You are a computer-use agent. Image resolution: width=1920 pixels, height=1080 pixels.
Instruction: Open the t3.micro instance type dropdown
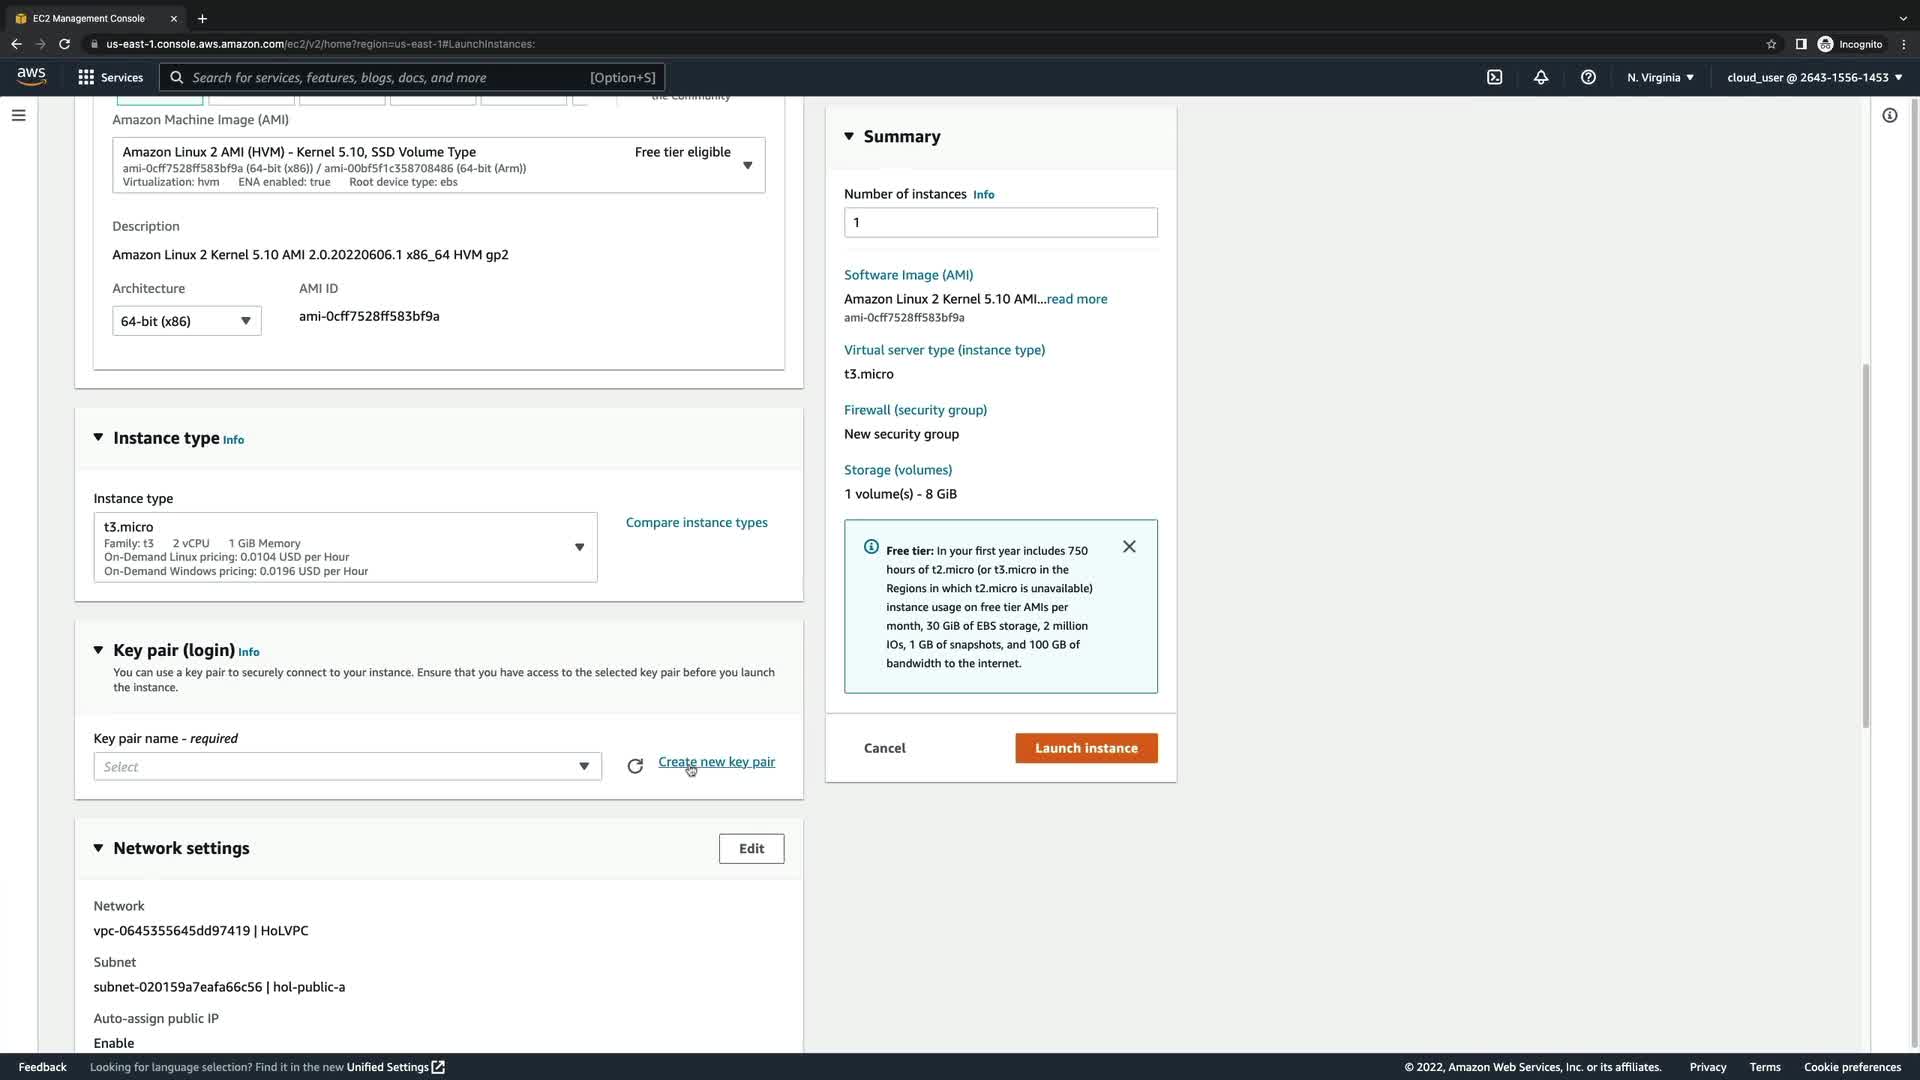345,547
